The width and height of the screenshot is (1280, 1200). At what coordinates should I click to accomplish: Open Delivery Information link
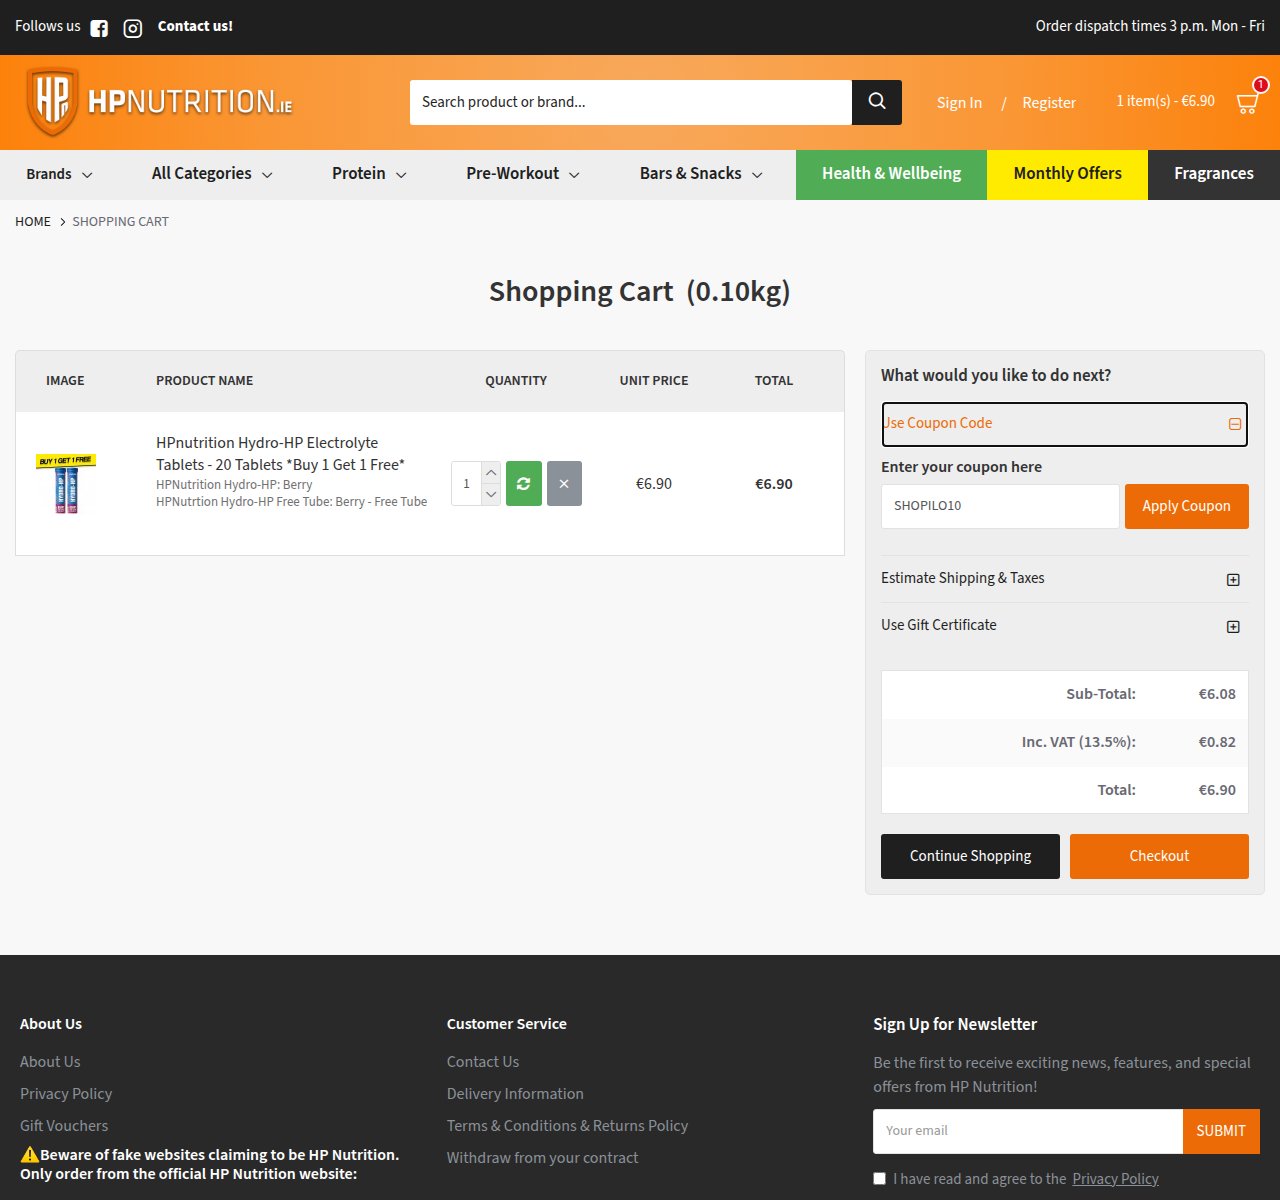[515, 1094]
